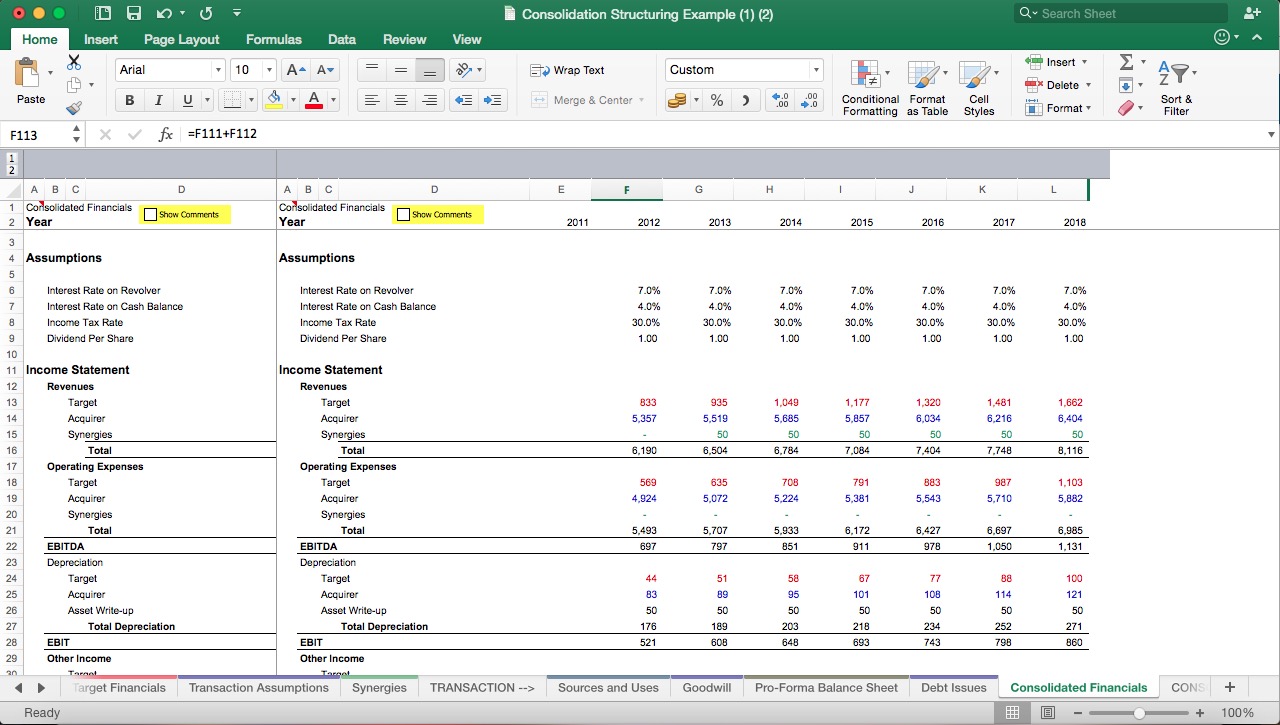Expand the Format cells dropdown arrow

(x=1088, y=108)
